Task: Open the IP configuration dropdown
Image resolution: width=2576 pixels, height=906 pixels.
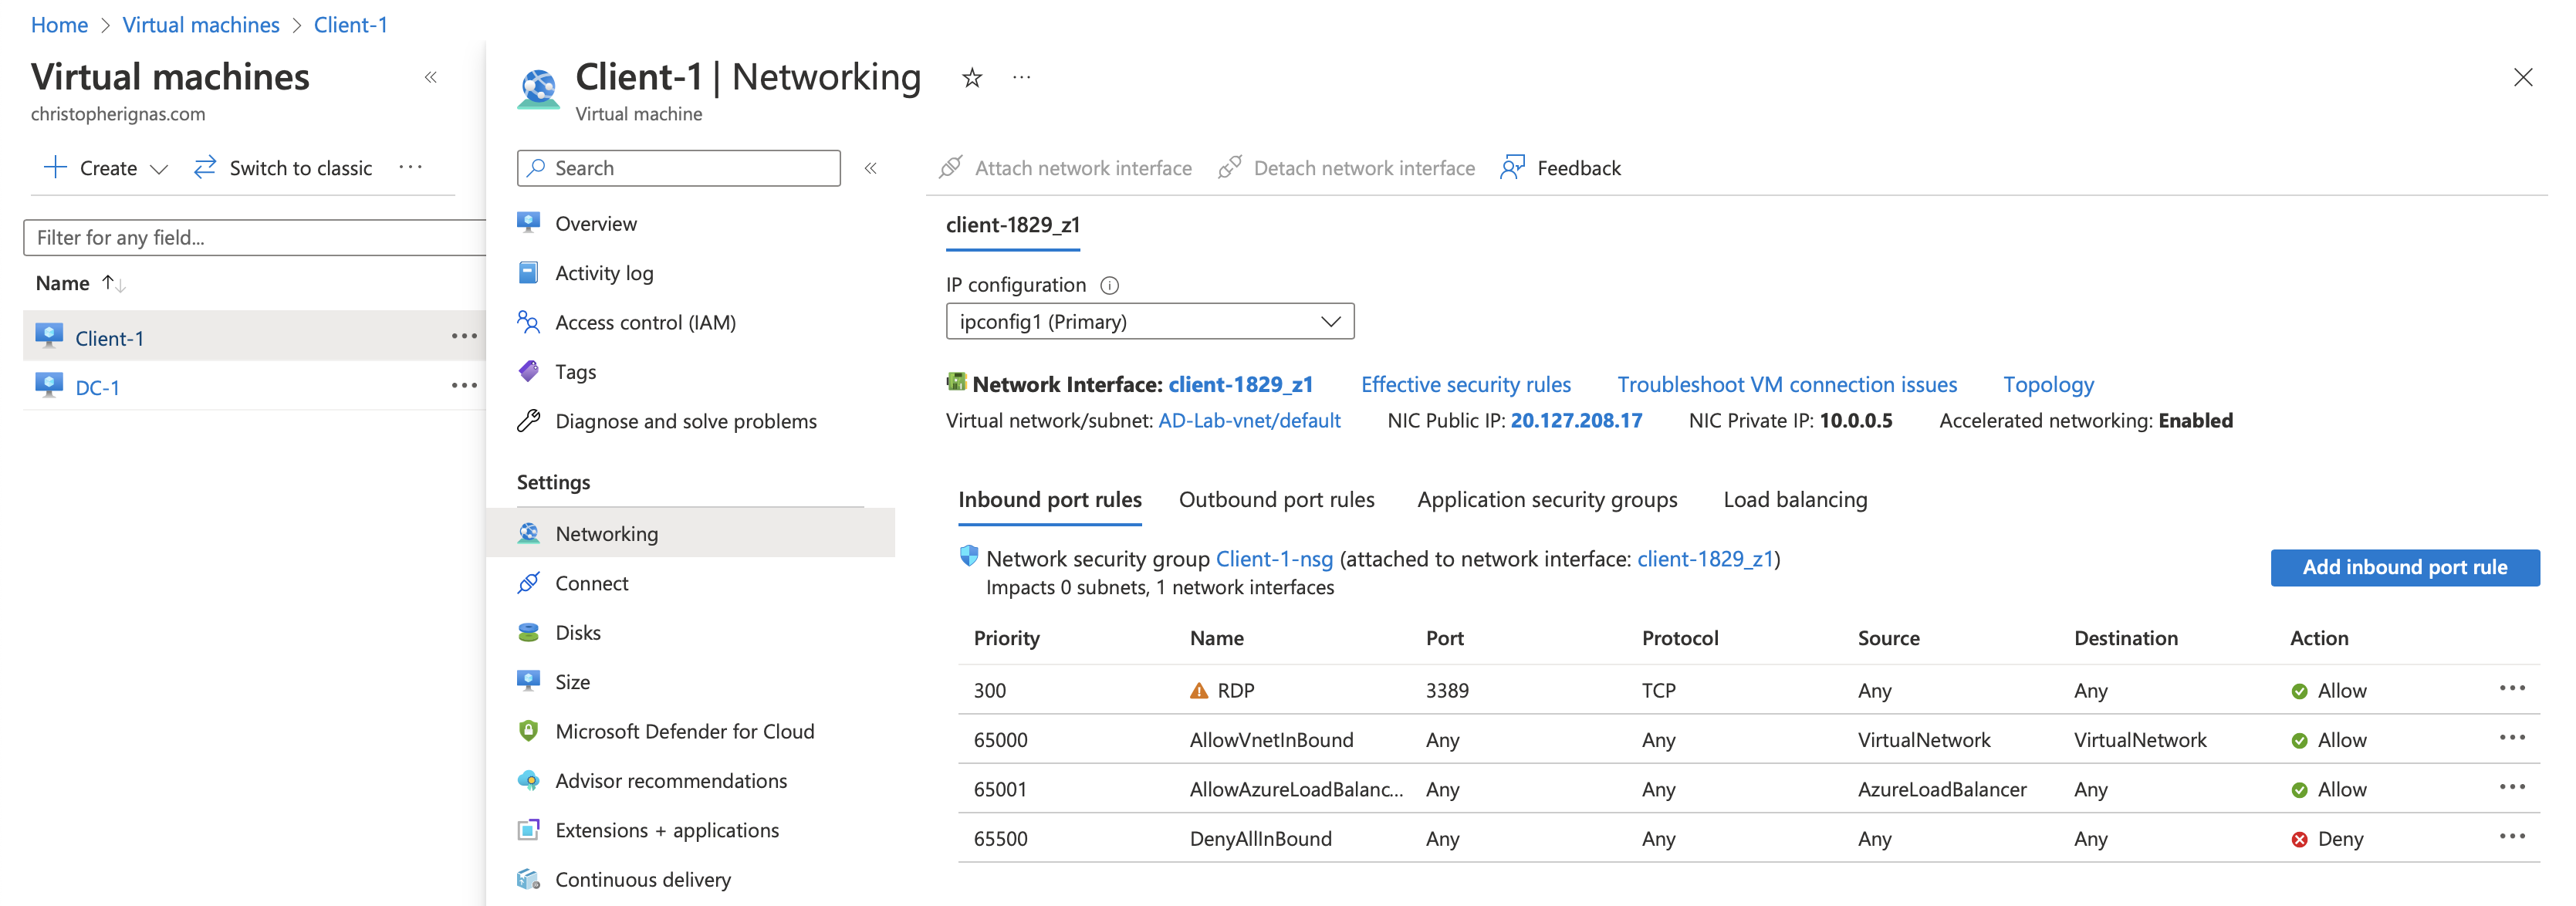Action: tap(1150, 321)
